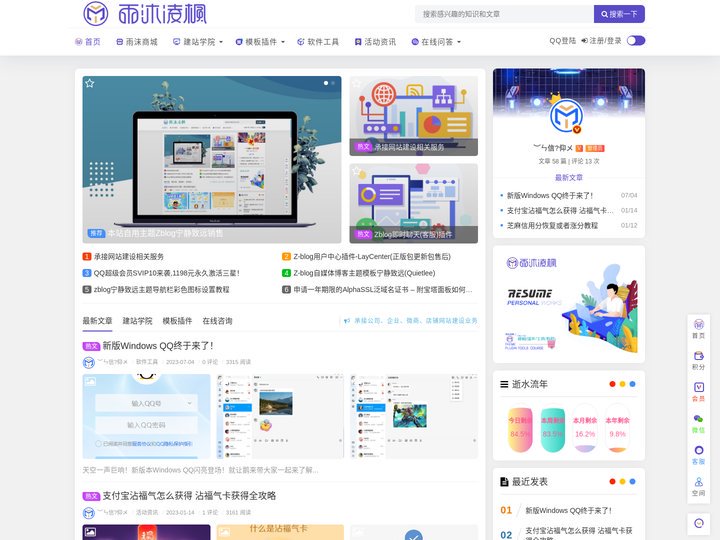Open the RESUME personal works banner

[568, 304]
